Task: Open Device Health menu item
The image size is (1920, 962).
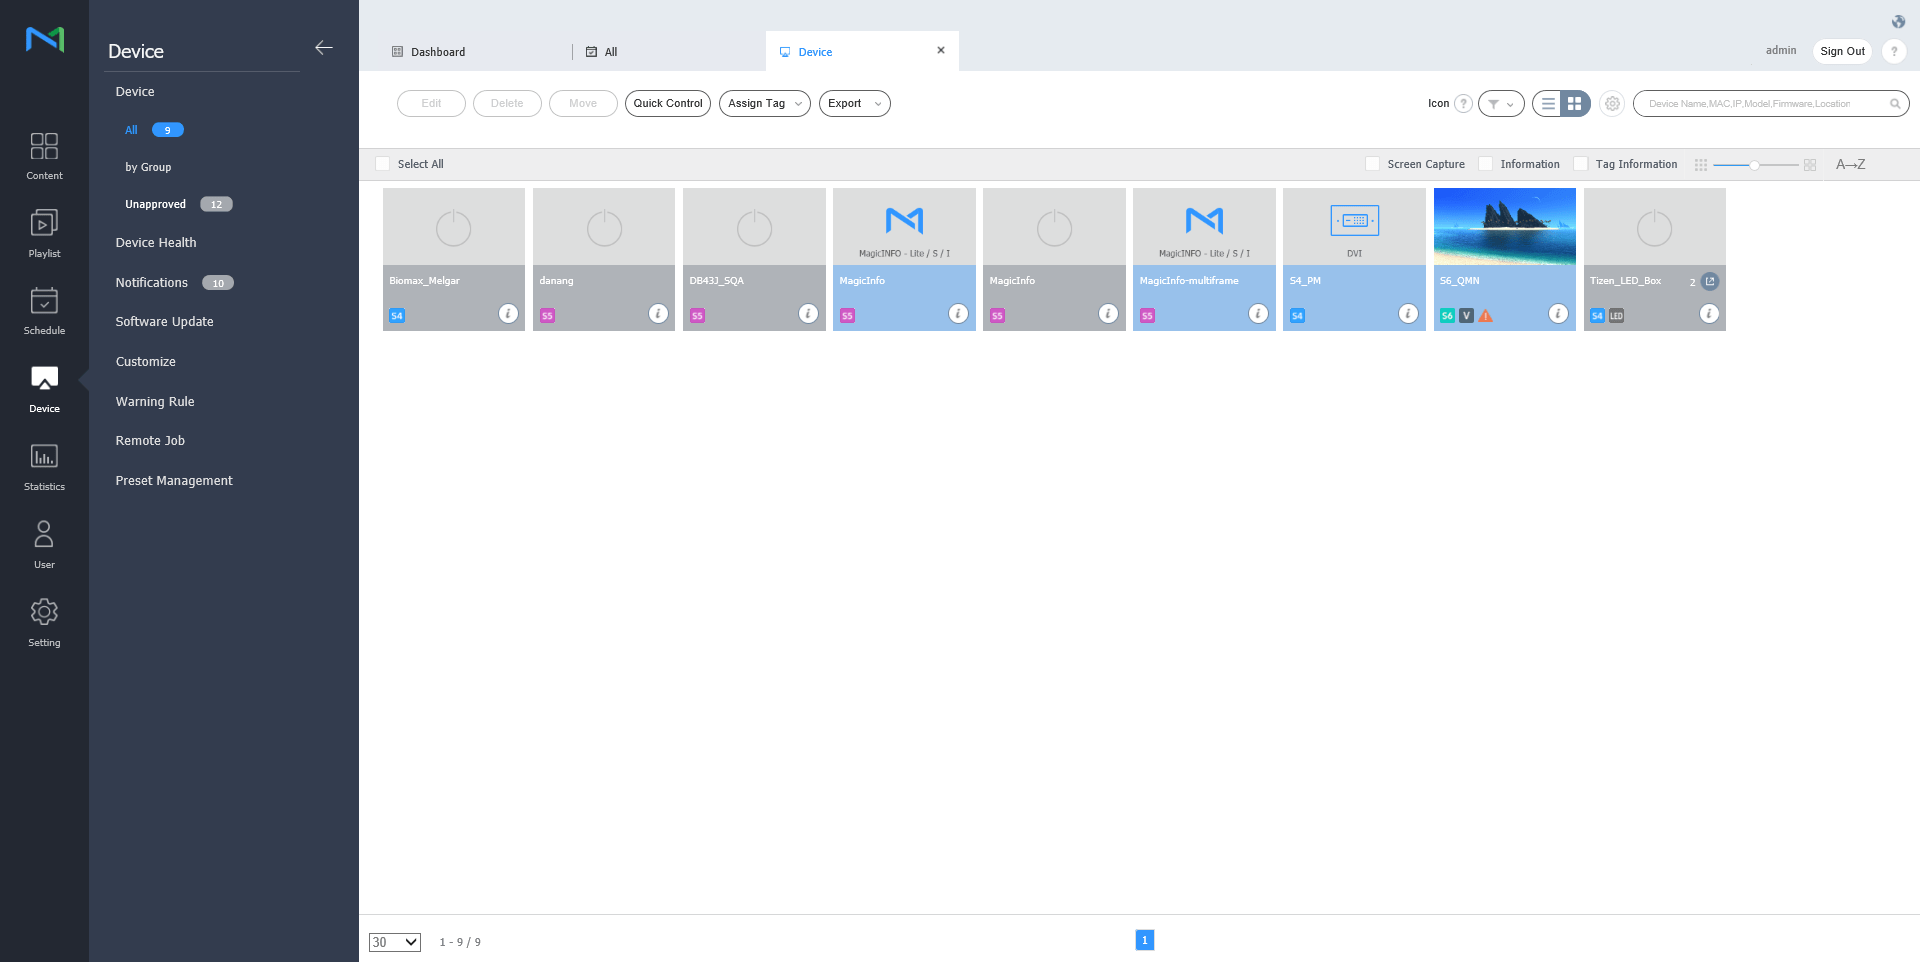Action: (x=156, y=242)
